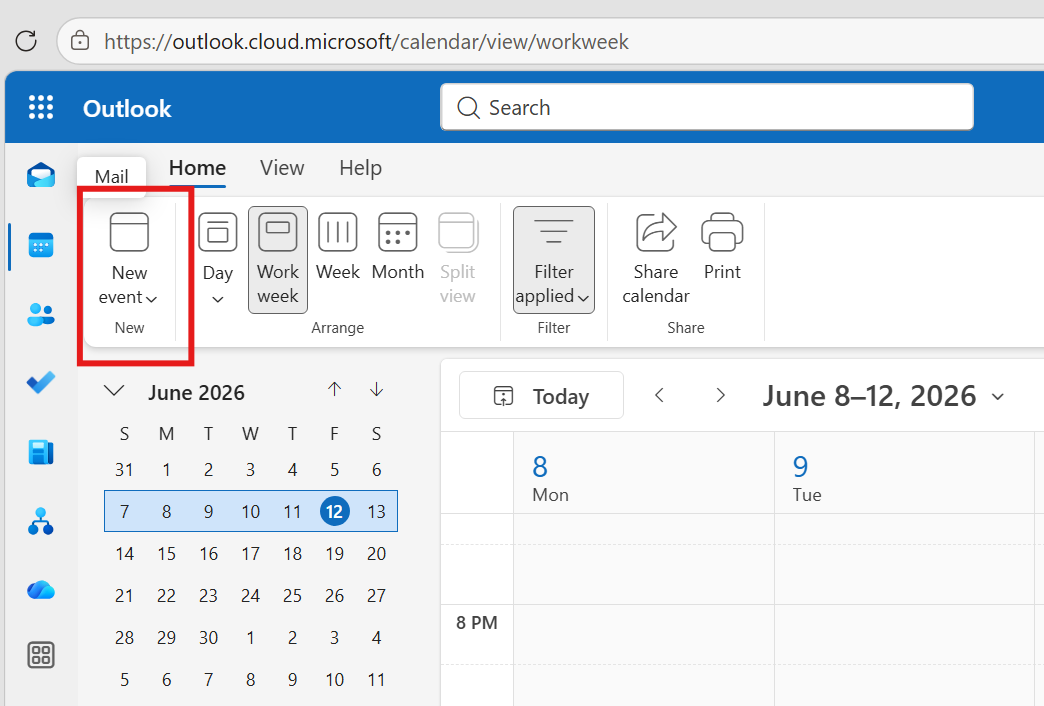Open the Org Explorer icon in sidebar
Screen dimensions: 1044x706
tap(41, 522)
